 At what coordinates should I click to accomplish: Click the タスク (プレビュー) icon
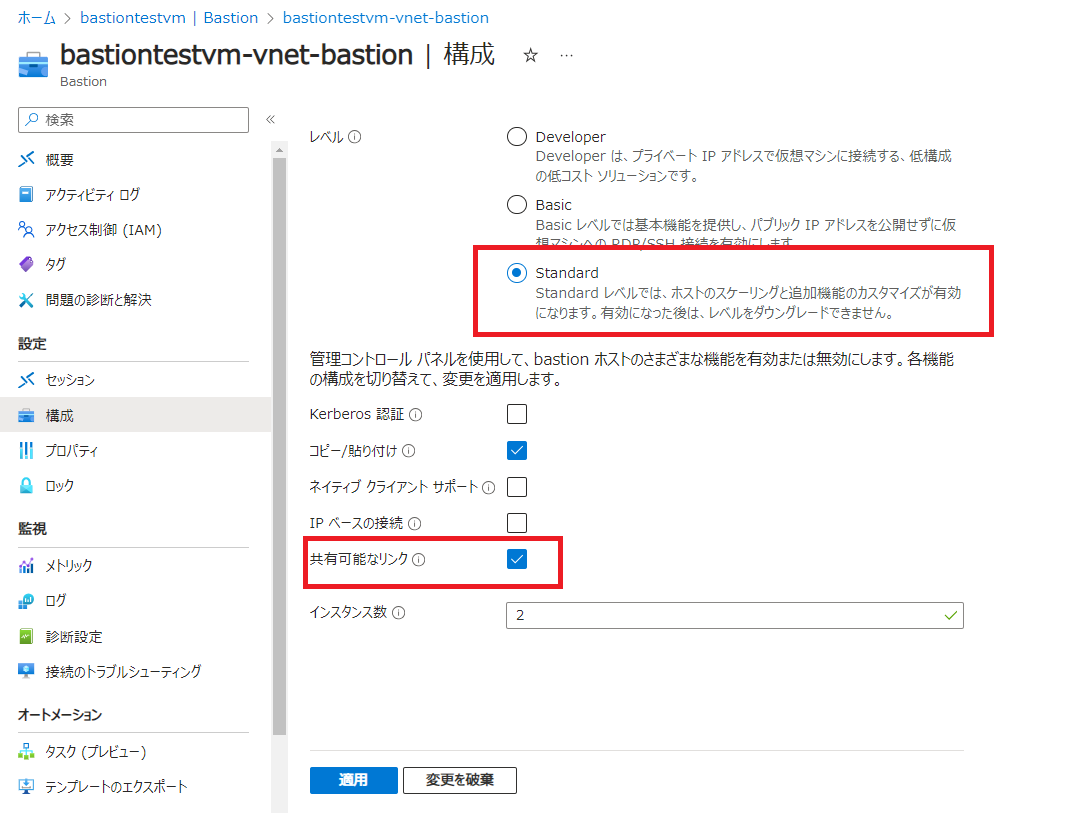[26, 751]
